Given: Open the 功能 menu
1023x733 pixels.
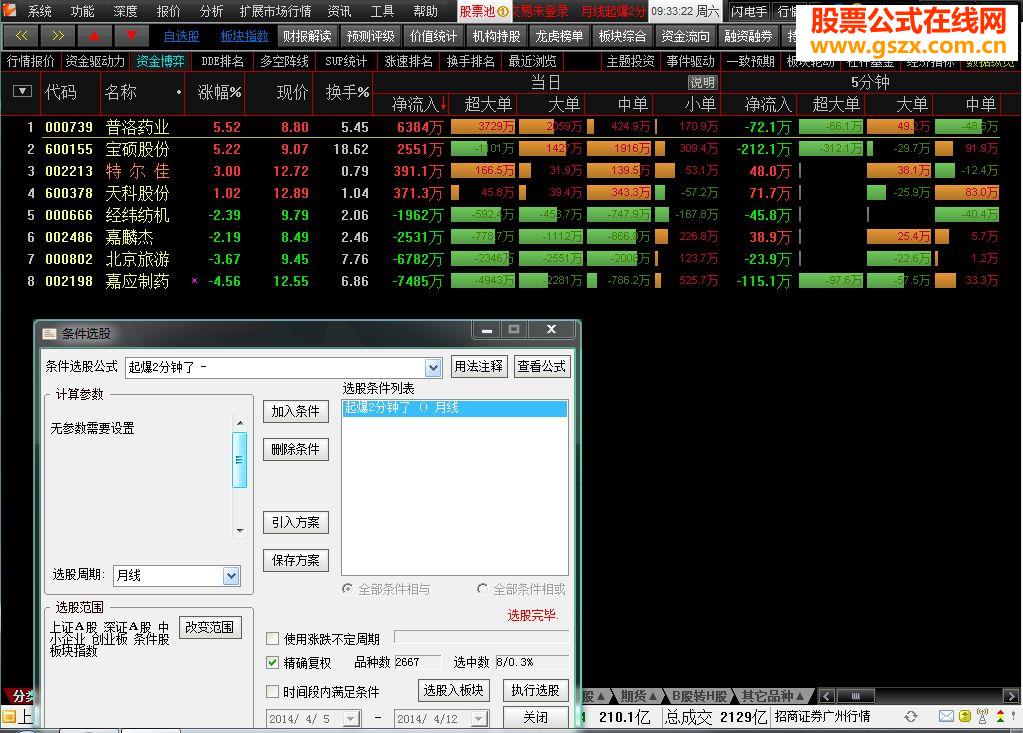Looking at the screenshot, I should 82,11.
